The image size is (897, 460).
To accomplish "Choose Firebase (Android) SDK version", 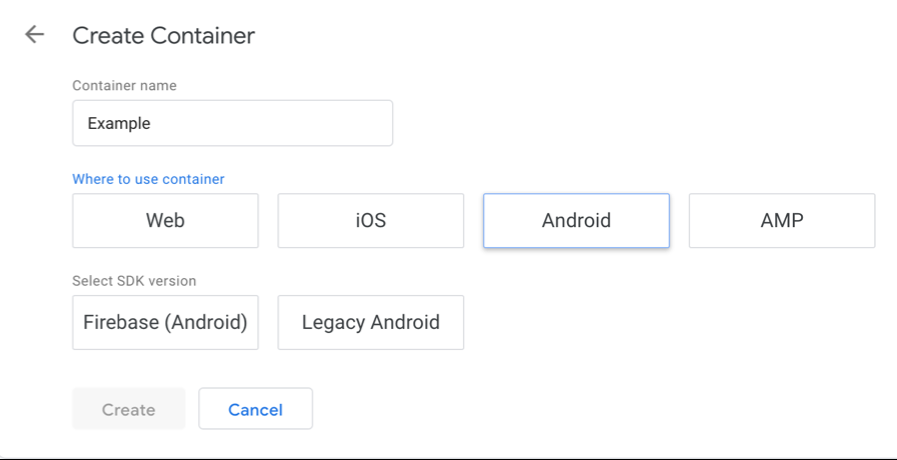I will (x=165, y=322).
